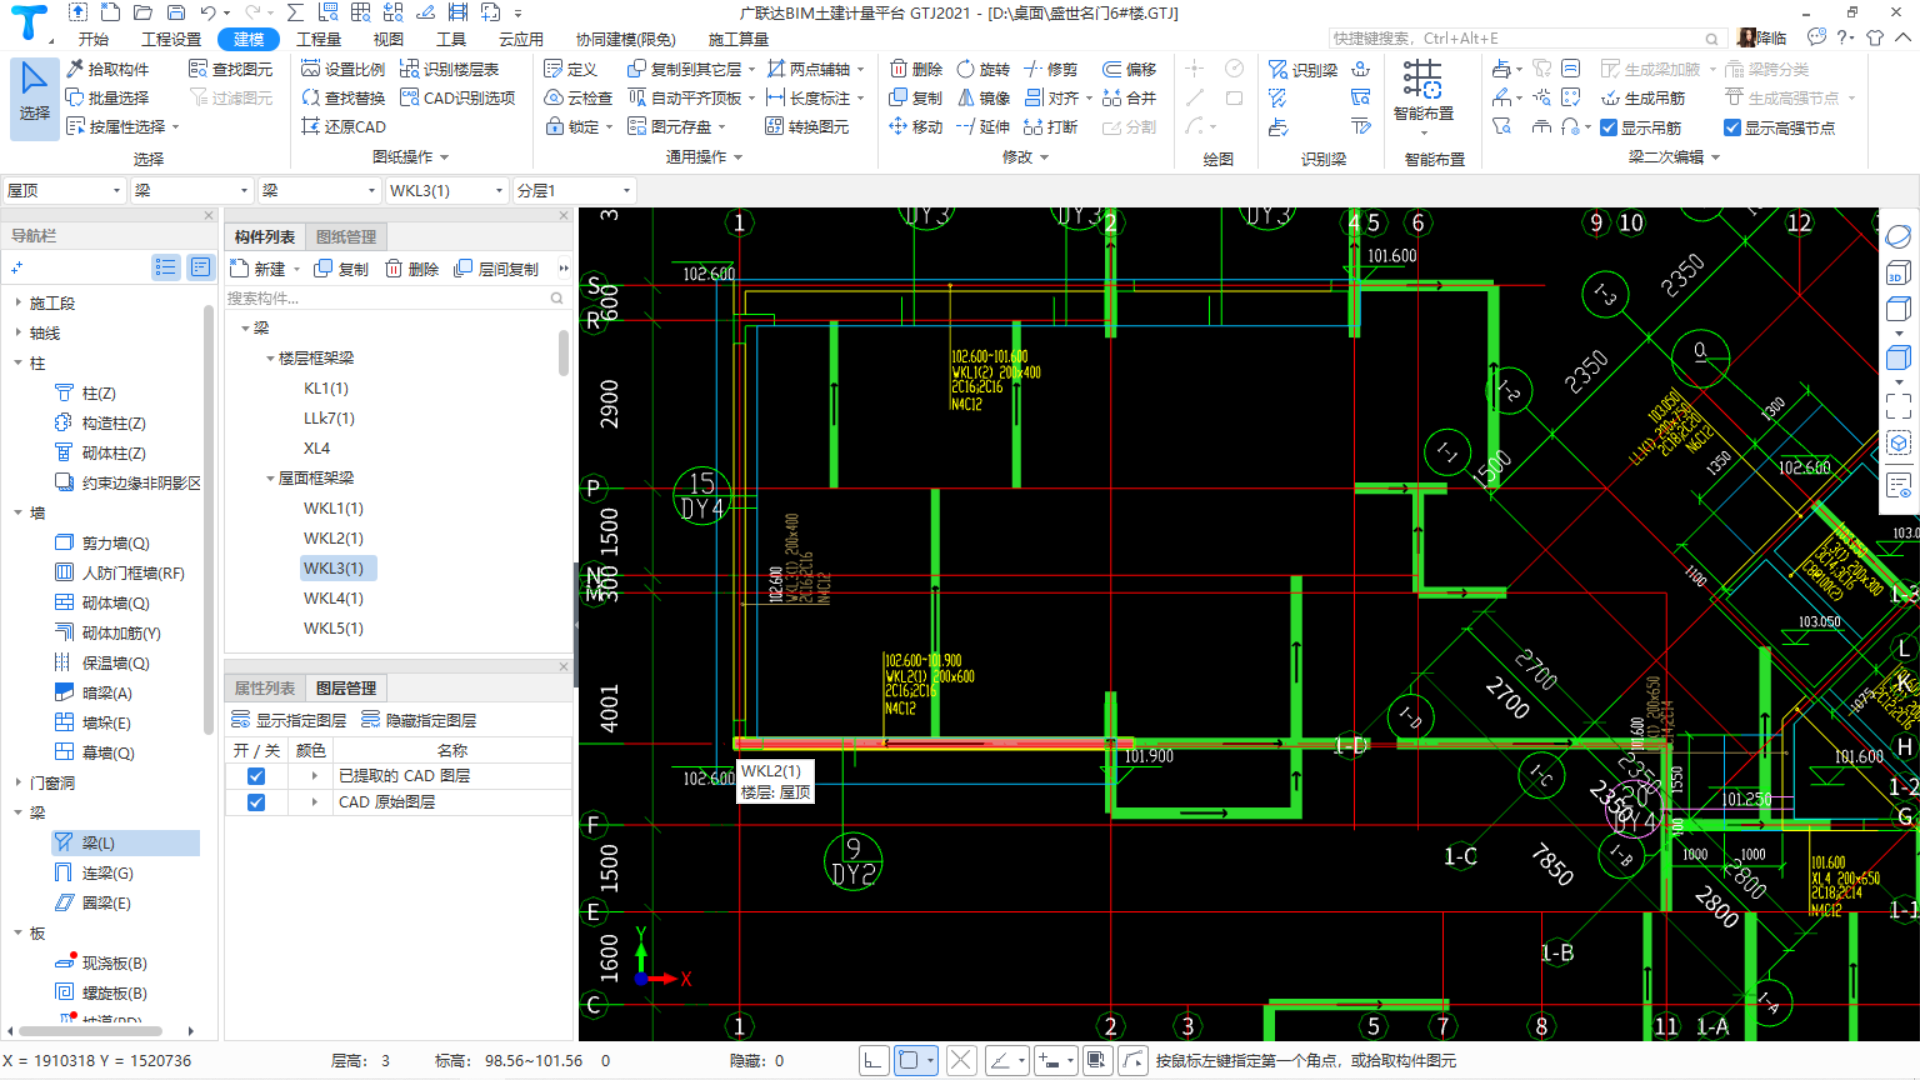Image resolution: width=1920 pixels, height=1080 pixels.
Task: Switch to the 属性列表 tab
Action: [264, 688]
